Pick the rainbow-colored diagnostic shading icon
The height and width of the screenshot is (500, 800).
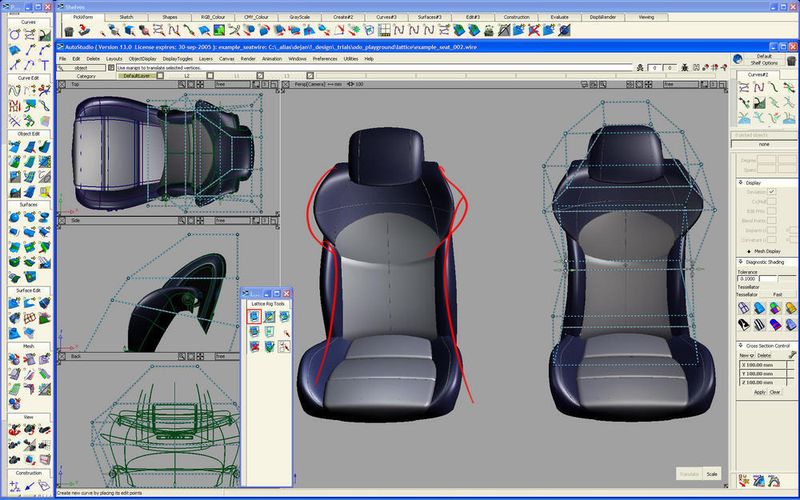[x=775, y=308]
